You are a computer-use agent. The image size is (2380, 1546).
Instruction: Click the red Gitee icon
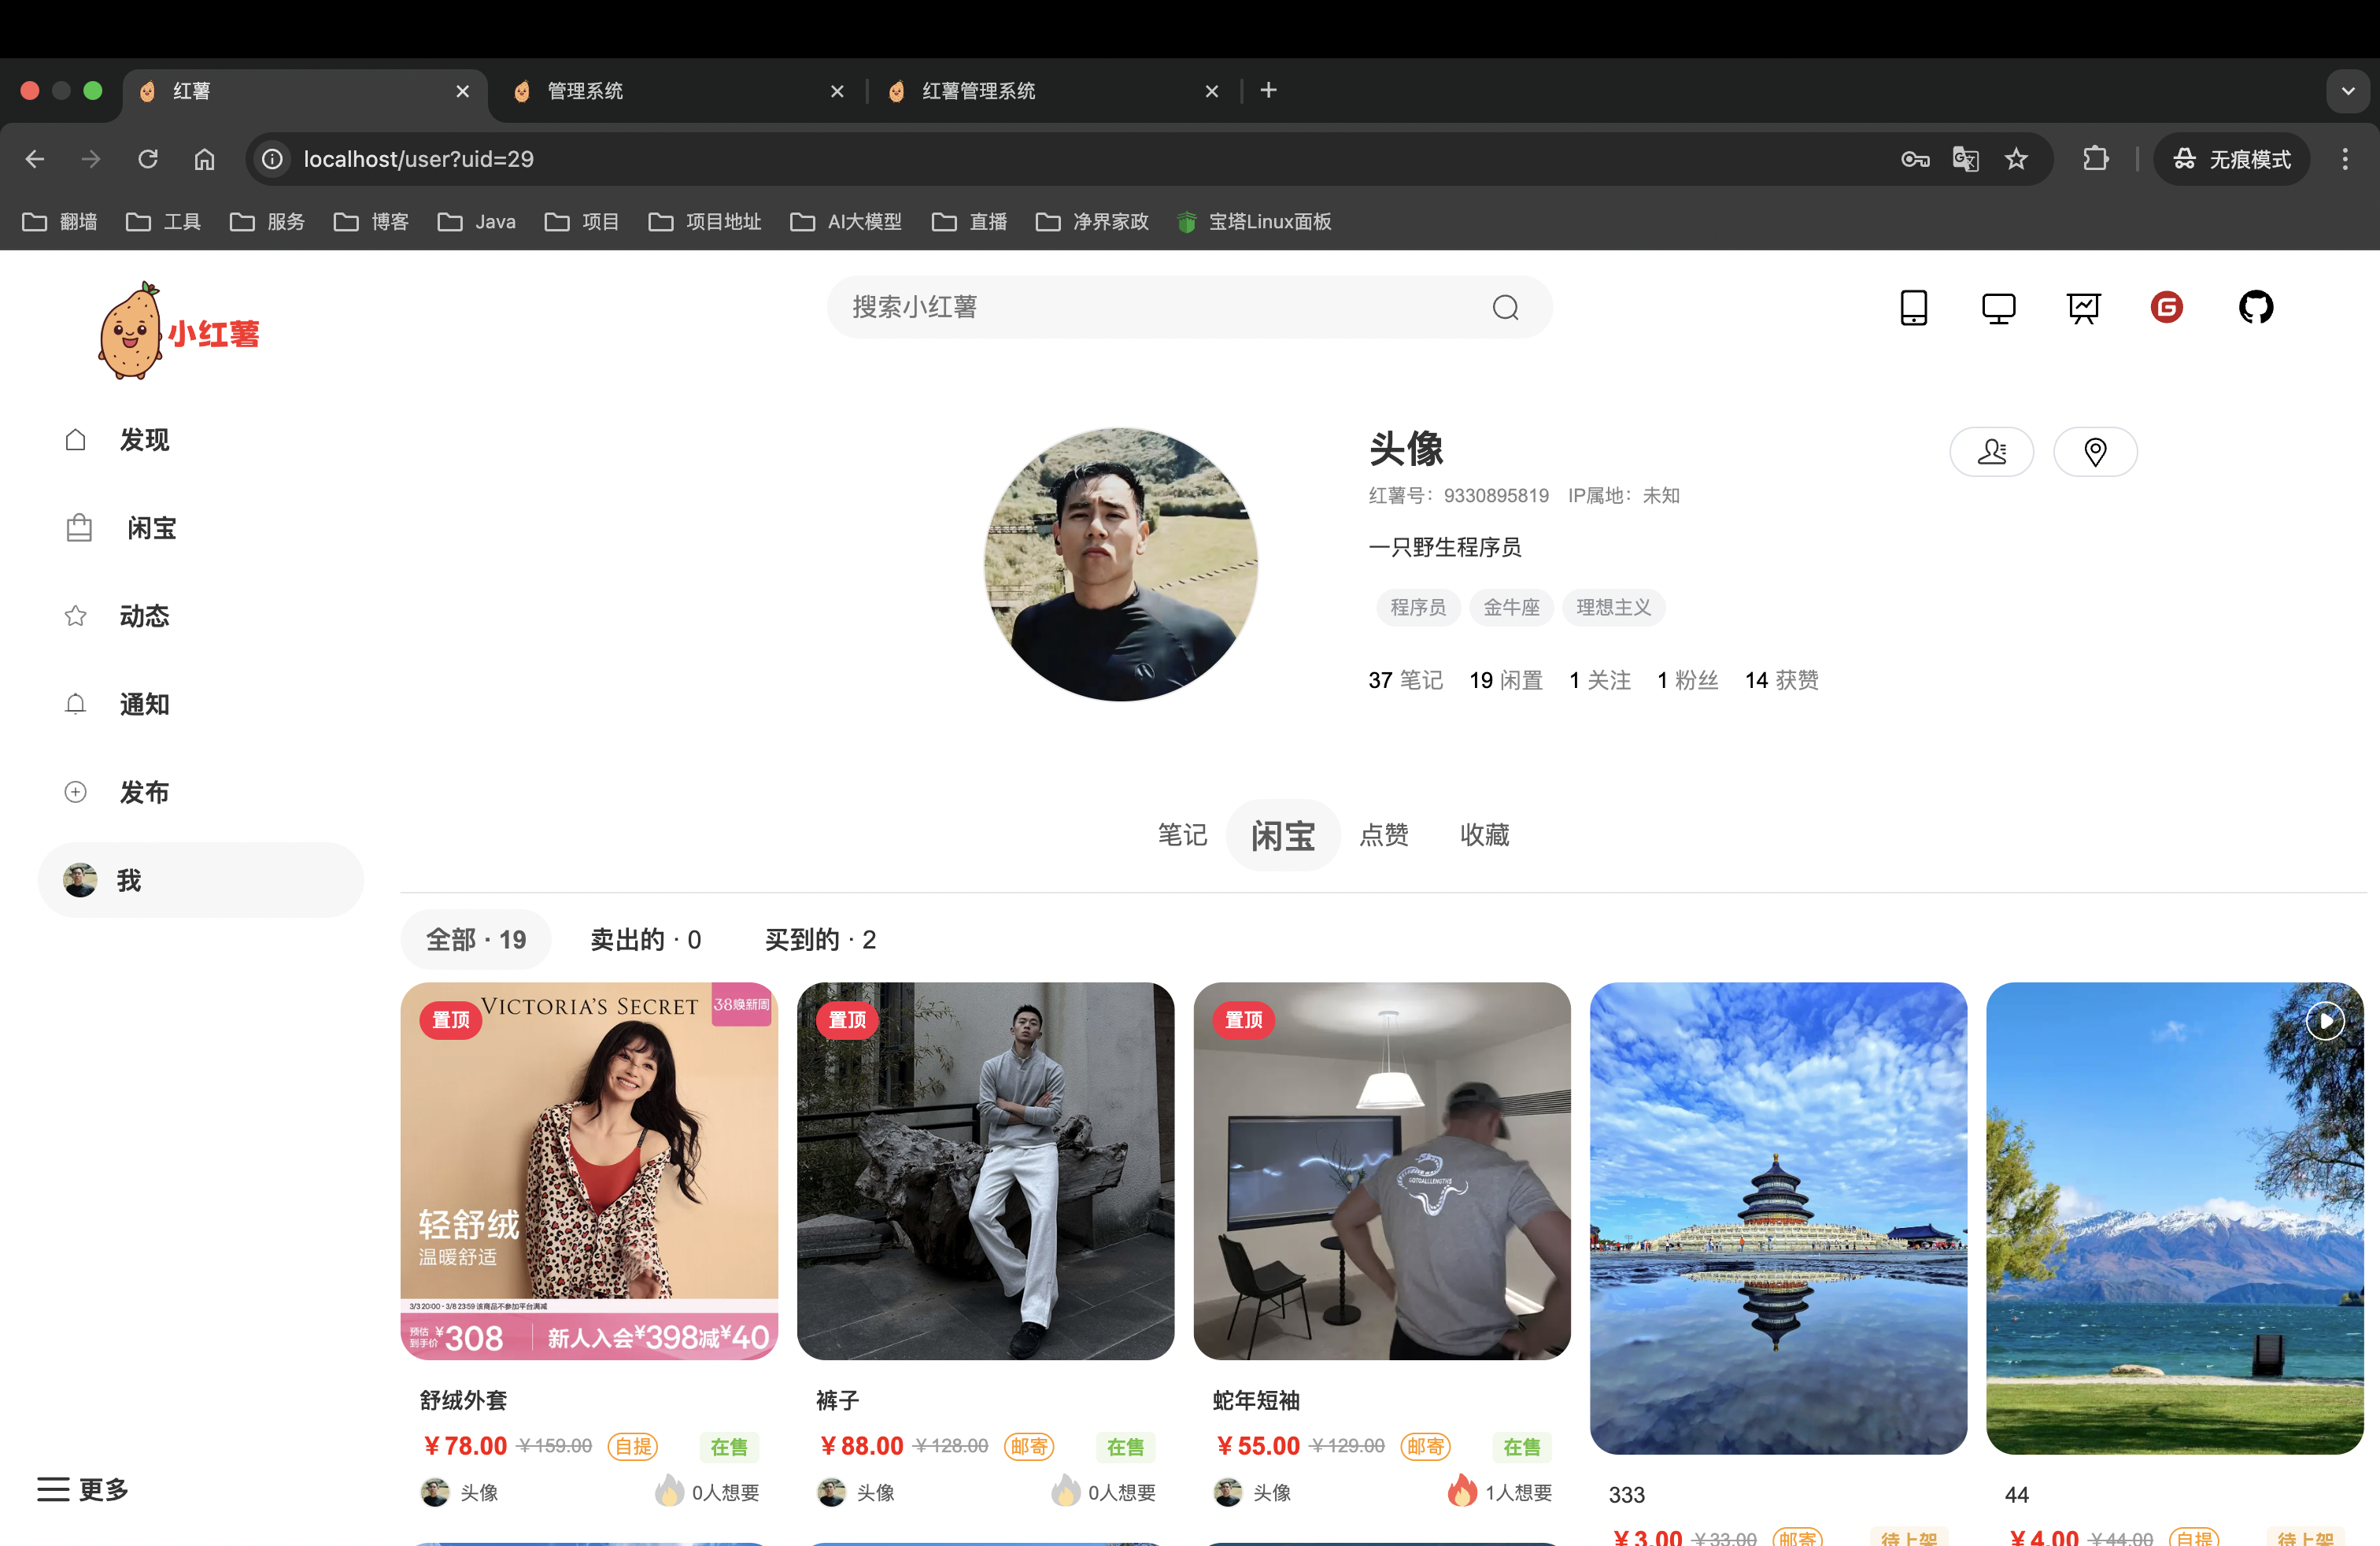point(2167,307)
